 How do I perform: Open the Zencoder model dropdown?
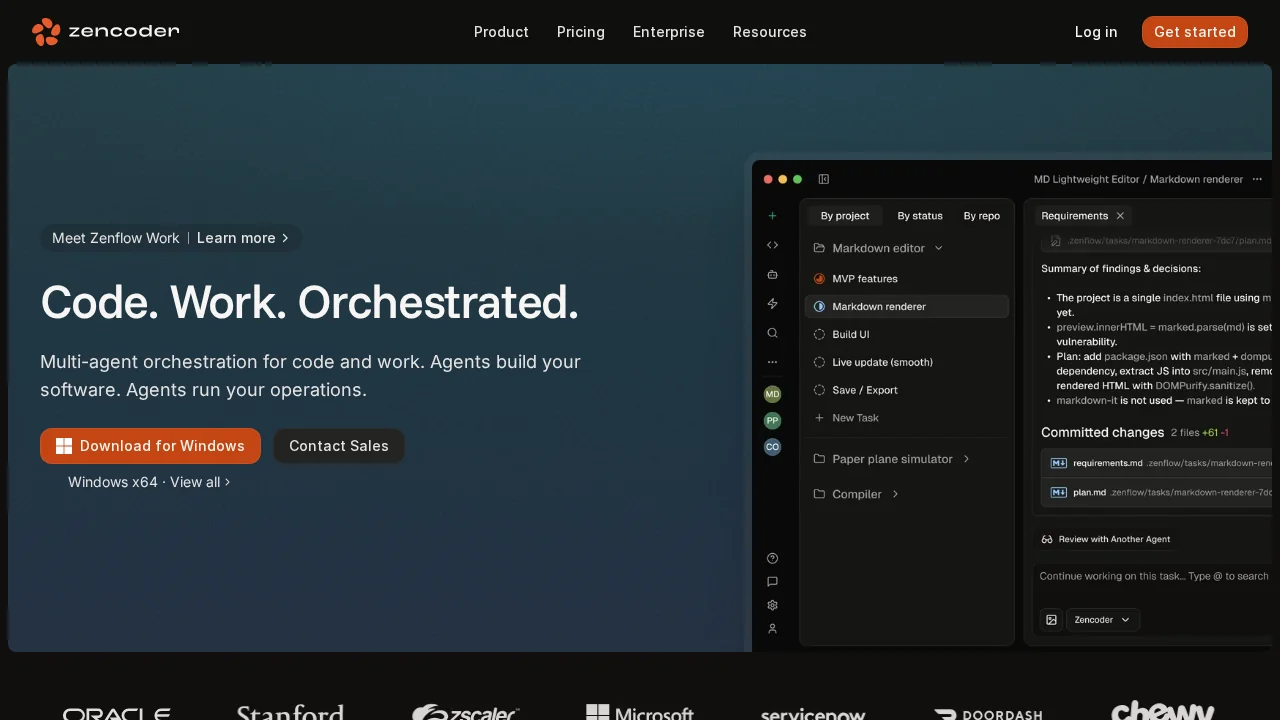[1102, 620]
